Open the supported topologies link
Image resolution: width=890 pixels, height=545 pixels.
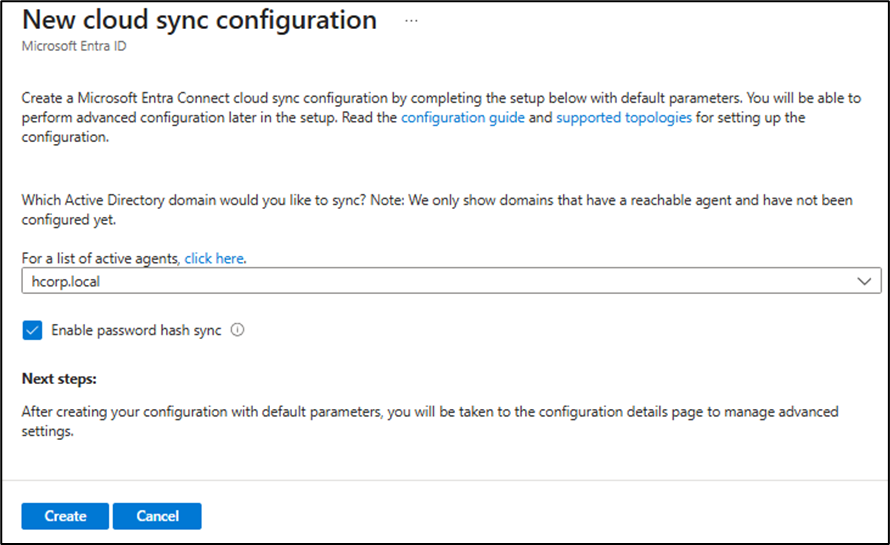[623, 118]
